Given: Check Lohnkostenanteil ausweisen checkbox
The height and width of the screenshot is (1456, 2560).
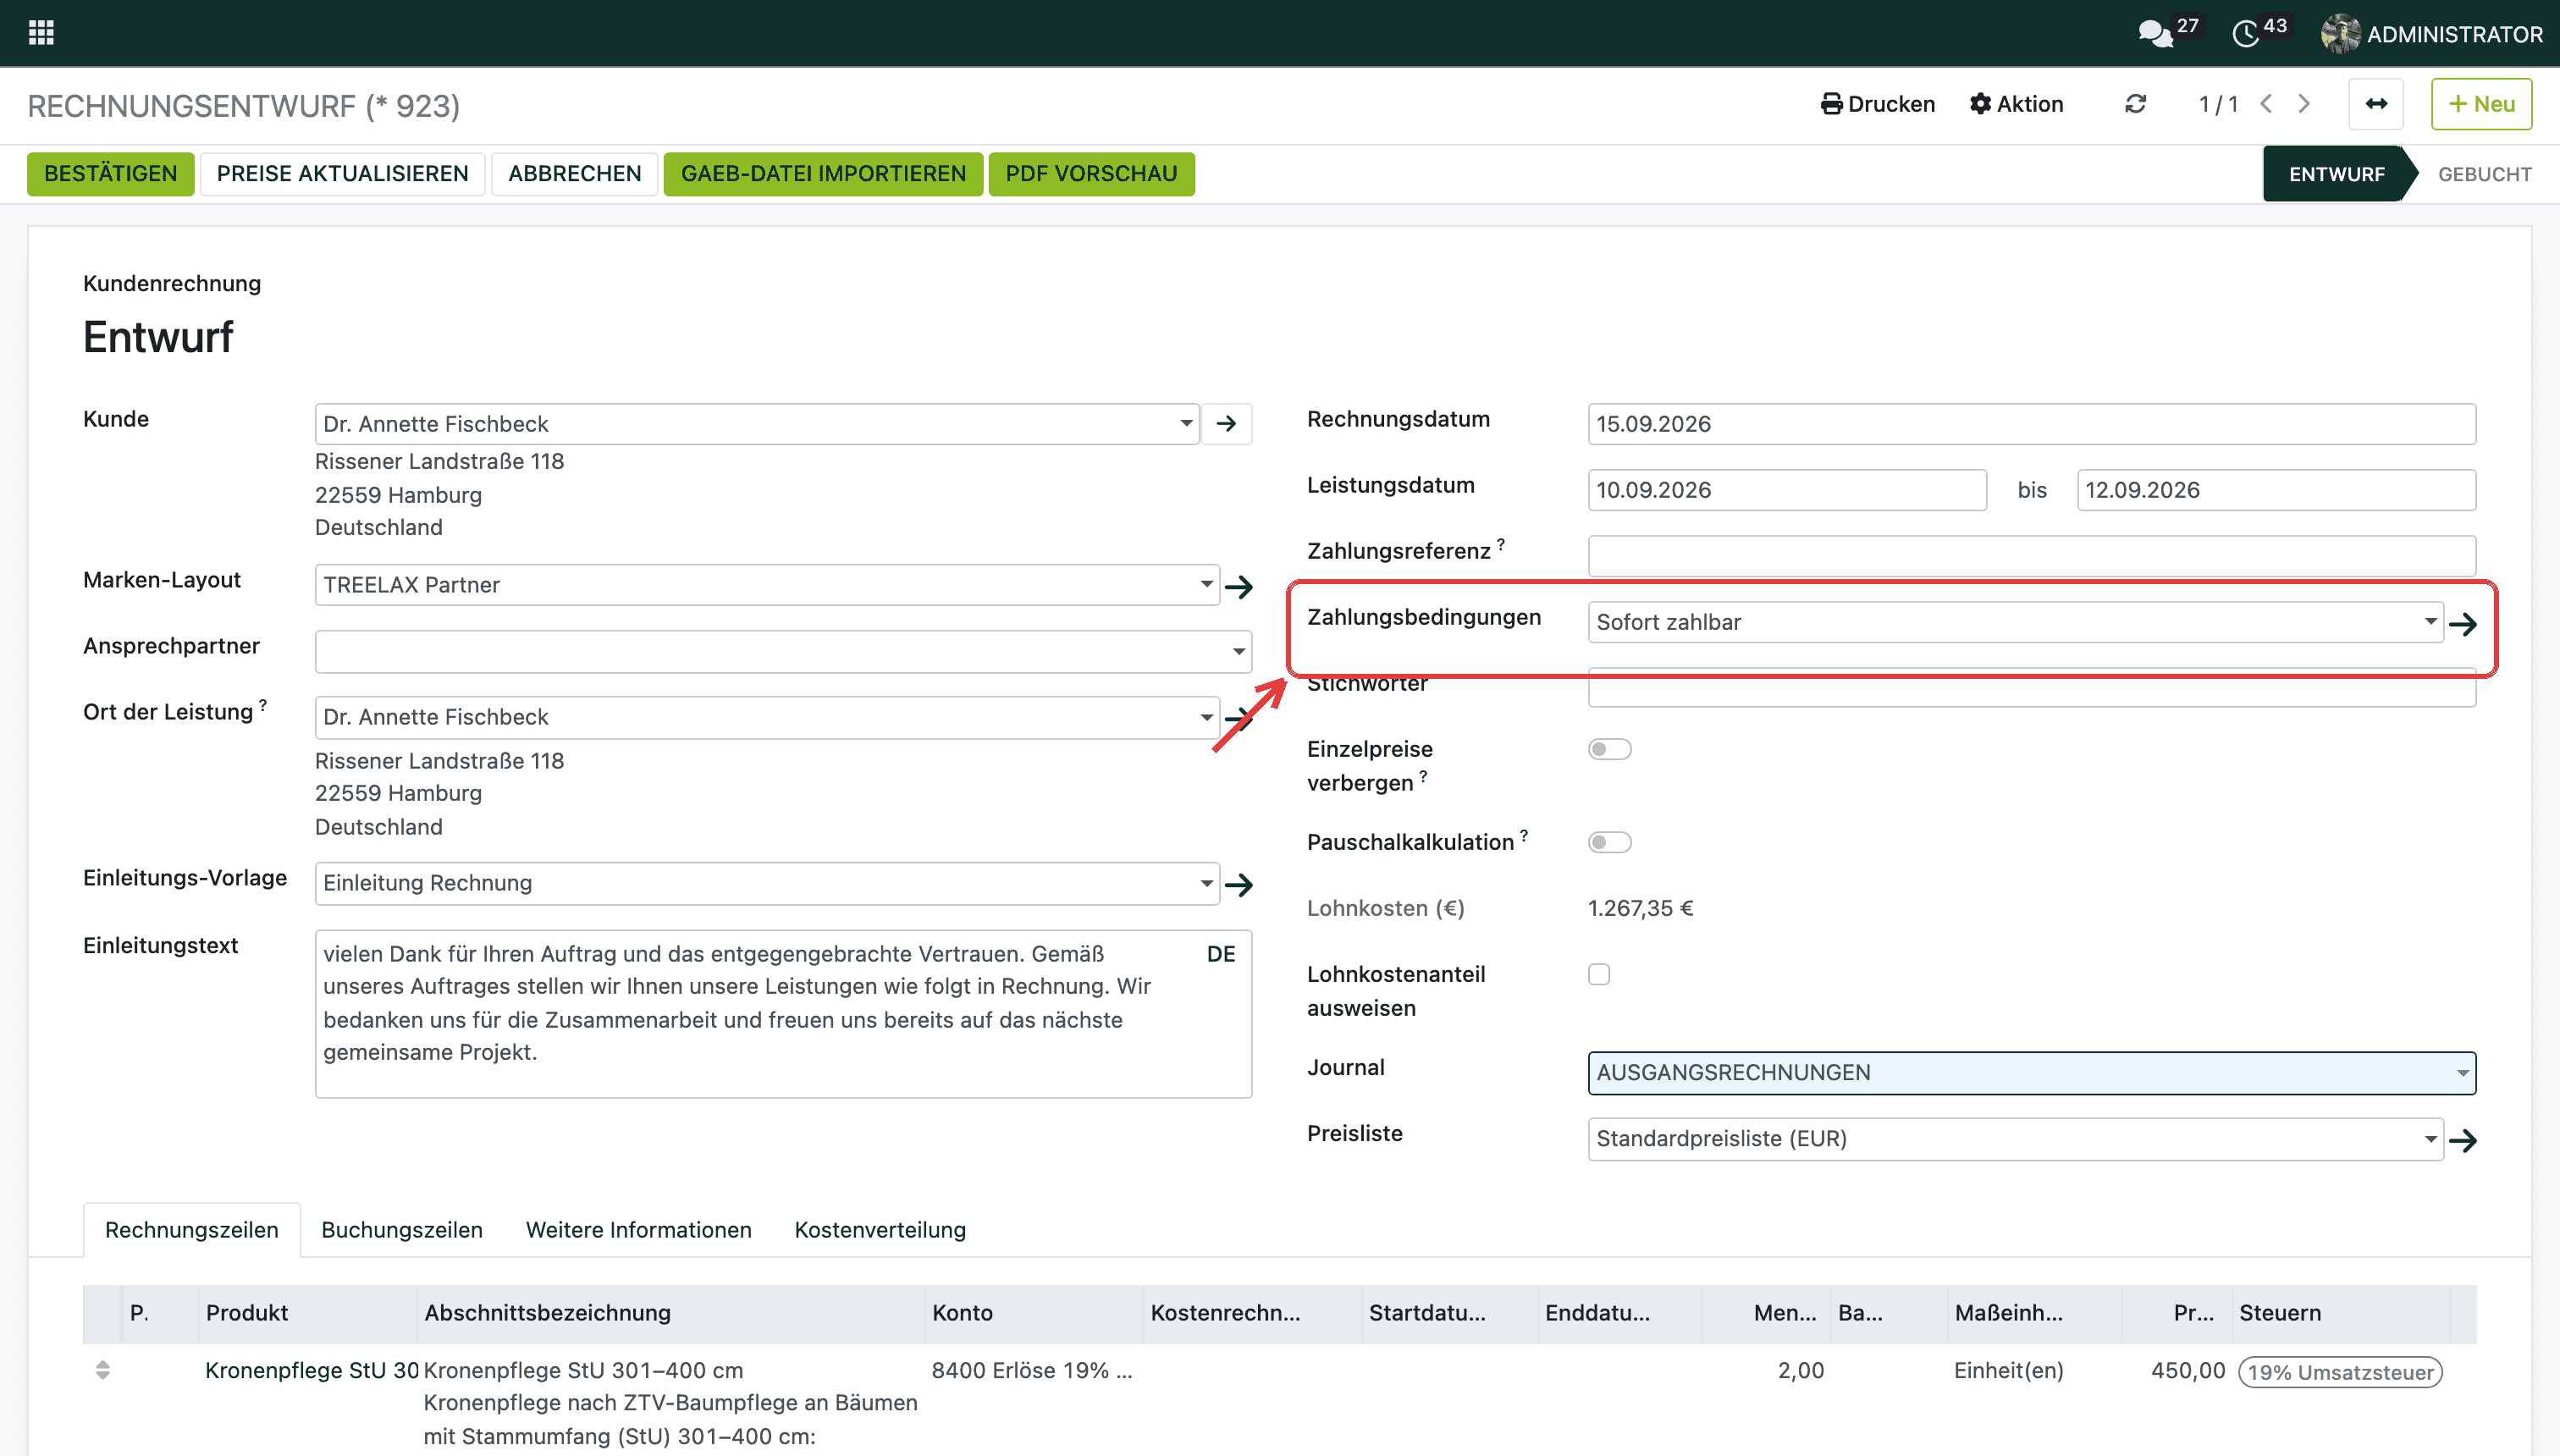Looking at the screenshot, I should [1599, 974].
